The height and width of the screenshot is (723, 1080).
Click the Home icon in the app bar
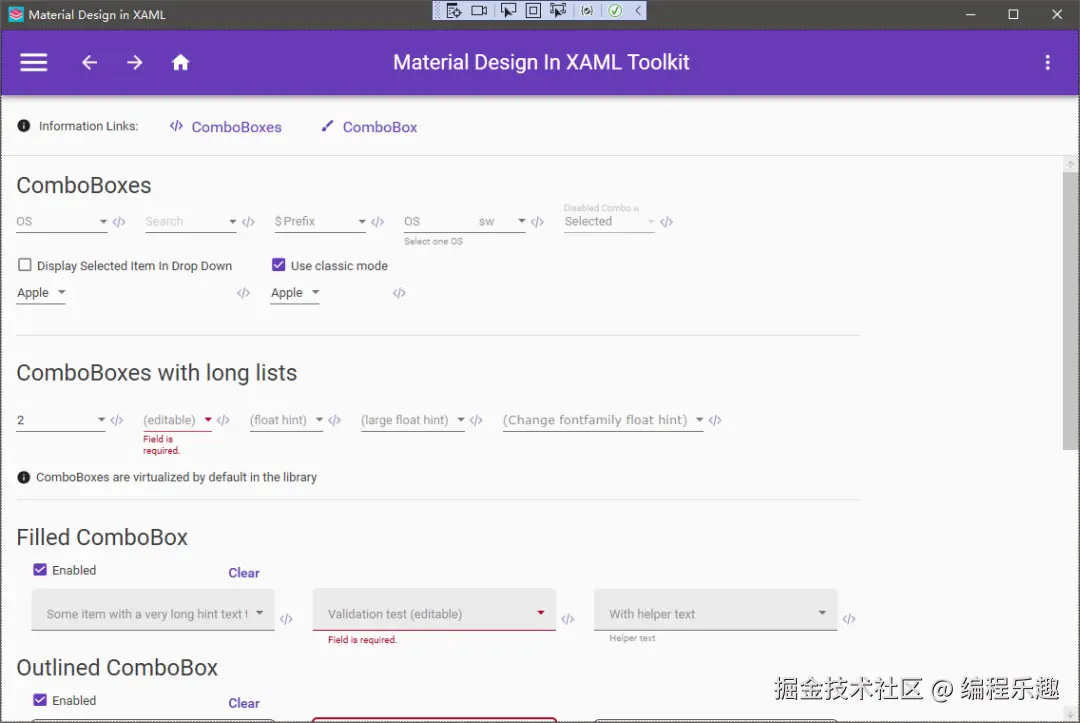(x=180, y=63)
